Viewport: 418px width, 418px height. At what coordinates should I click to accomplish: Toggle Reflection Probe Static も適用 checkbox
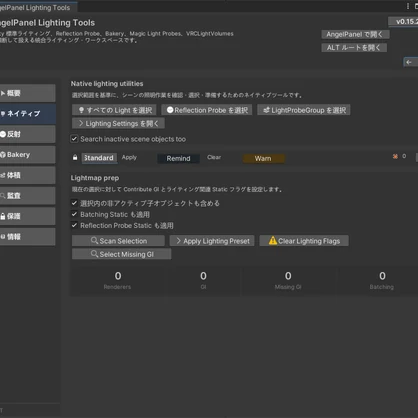(74, 225)
